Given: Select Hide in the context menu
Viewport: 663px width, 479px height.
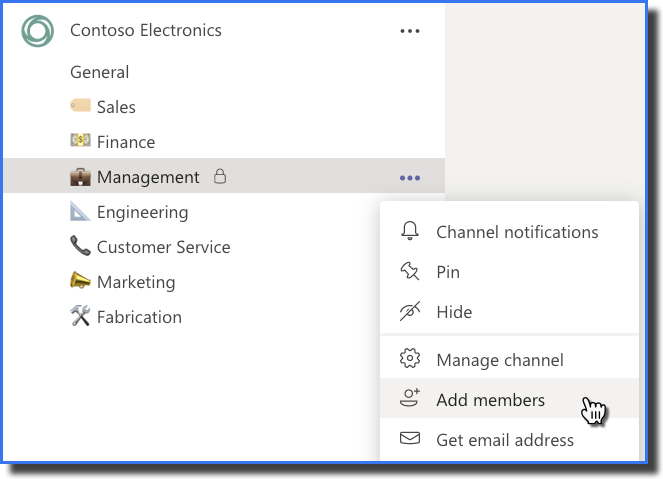Looking at the screenshot, I should (x=509, y=312).
